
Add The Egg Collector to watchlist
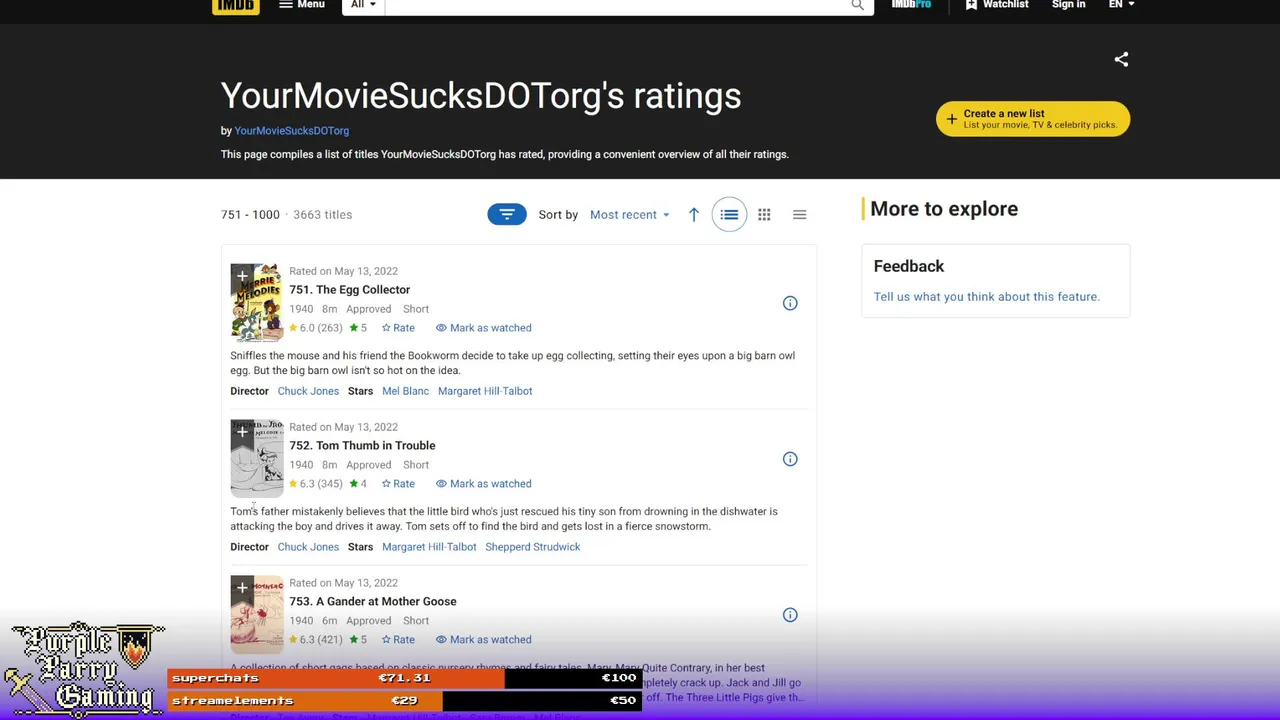(242, 276)
